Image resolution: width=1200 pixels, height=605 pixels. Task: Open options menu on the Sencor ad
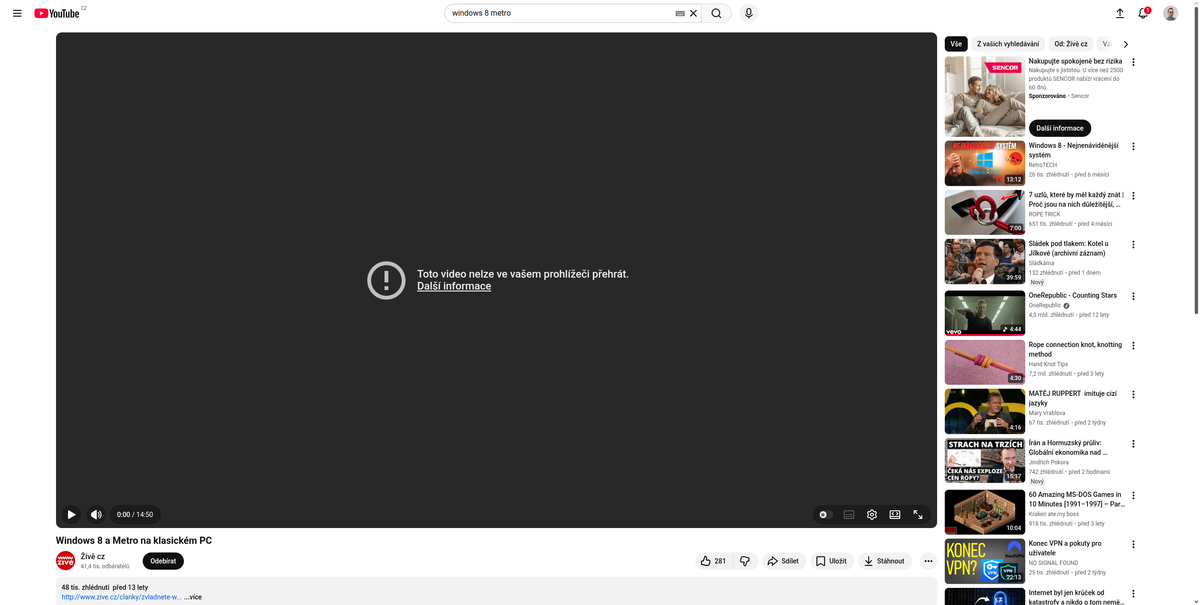pyautogui.click(x=1133, y=61)
